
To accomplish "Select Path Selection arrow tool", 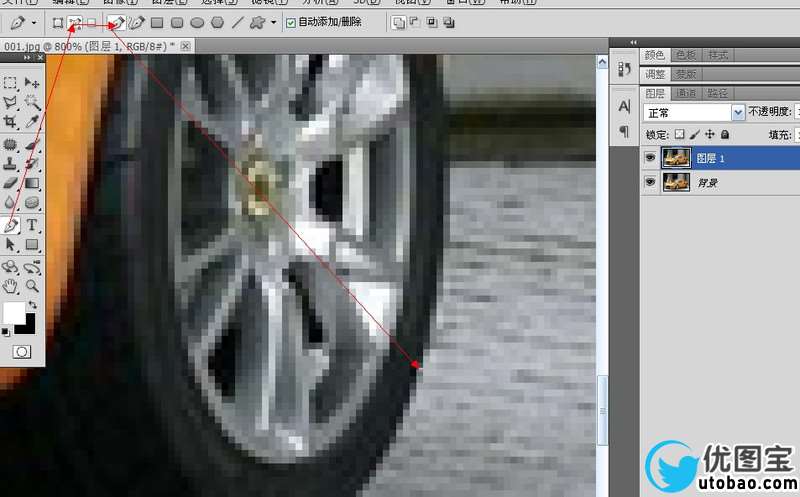I will pyautogui.click(x=10, y=245).
